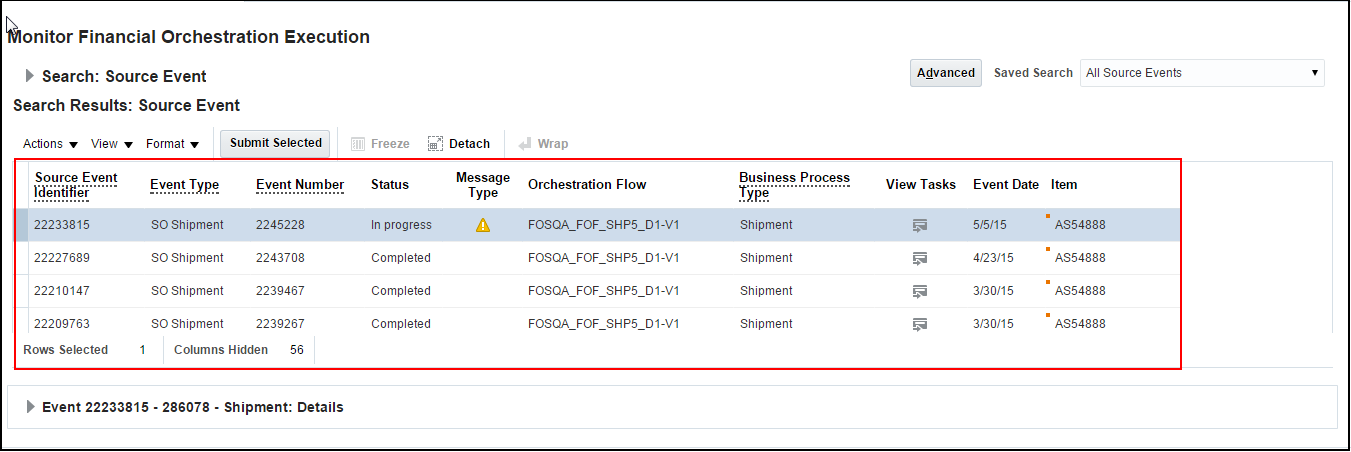Open View Tasks for event 22233815

(x=920, y=226)
